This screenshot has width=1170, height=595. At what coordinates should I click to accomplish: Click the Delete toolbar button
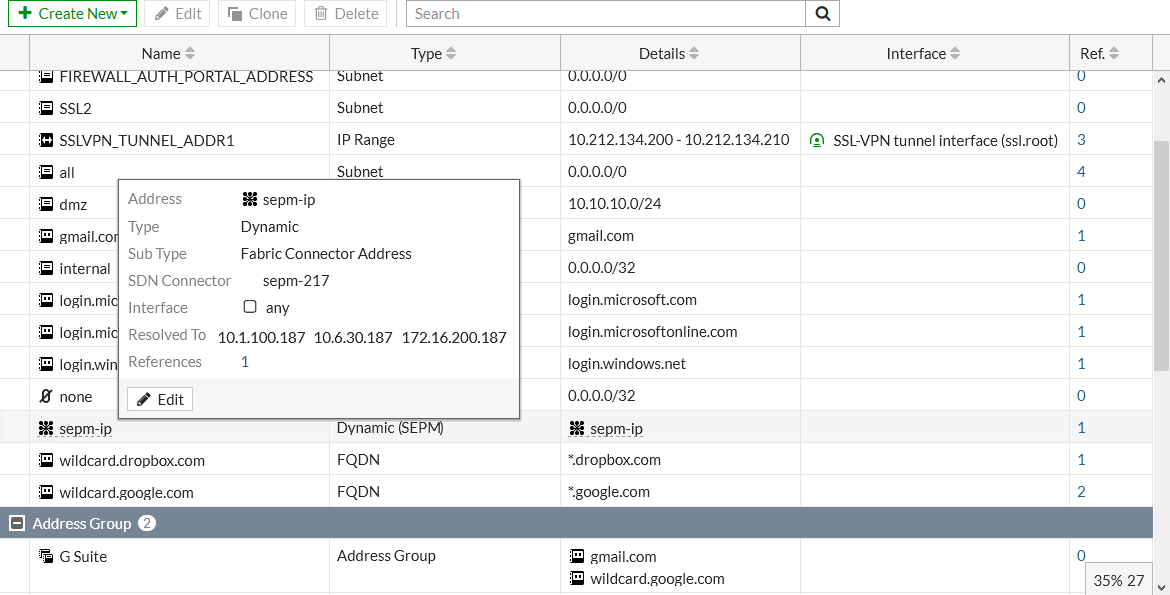[x=347, y=14]
